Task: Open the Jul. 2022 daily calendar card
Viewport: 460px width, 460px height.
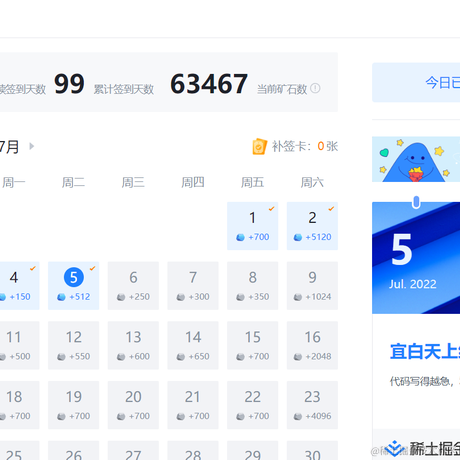Action: pyautogui.click(x=416, y=258)
